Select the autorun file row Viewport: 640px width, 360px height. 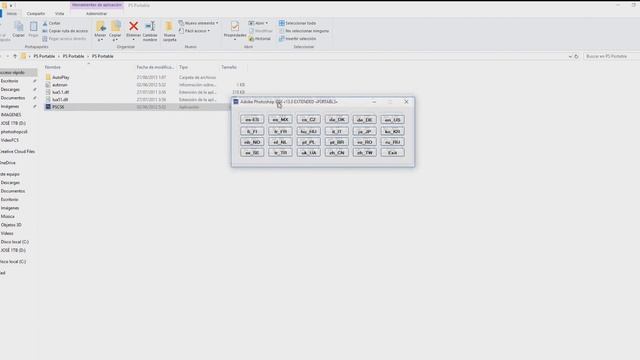click(x=145, y=85)
